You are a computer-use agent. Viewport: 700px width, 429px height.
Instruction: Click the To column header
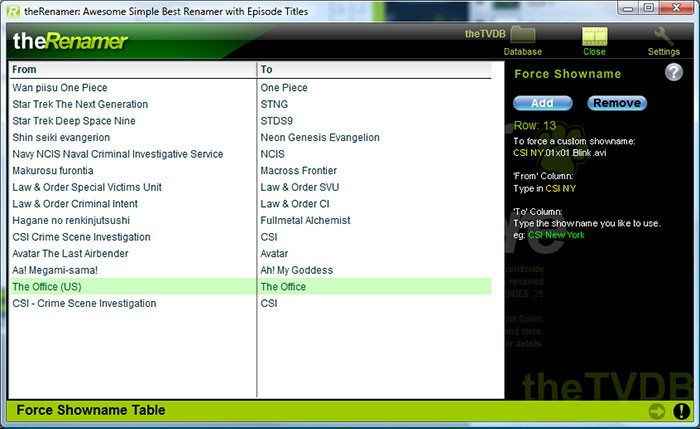(x=375, y=70)
